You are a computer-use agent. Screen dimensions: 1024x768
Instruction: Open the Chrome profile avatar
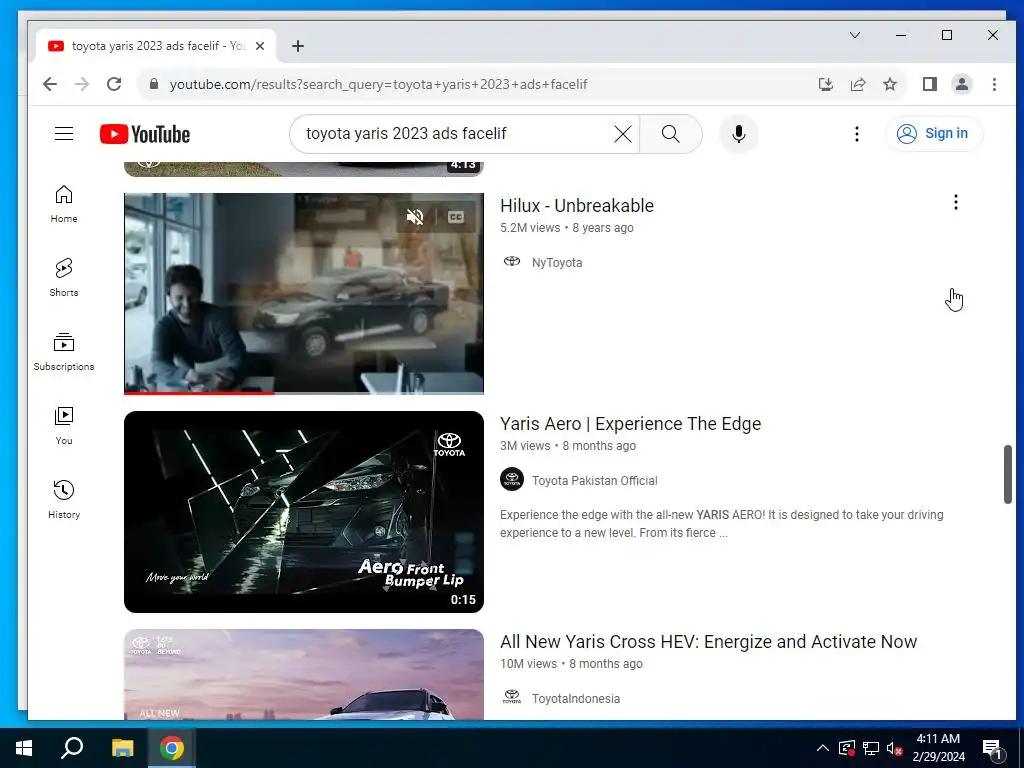pos(962,84)
